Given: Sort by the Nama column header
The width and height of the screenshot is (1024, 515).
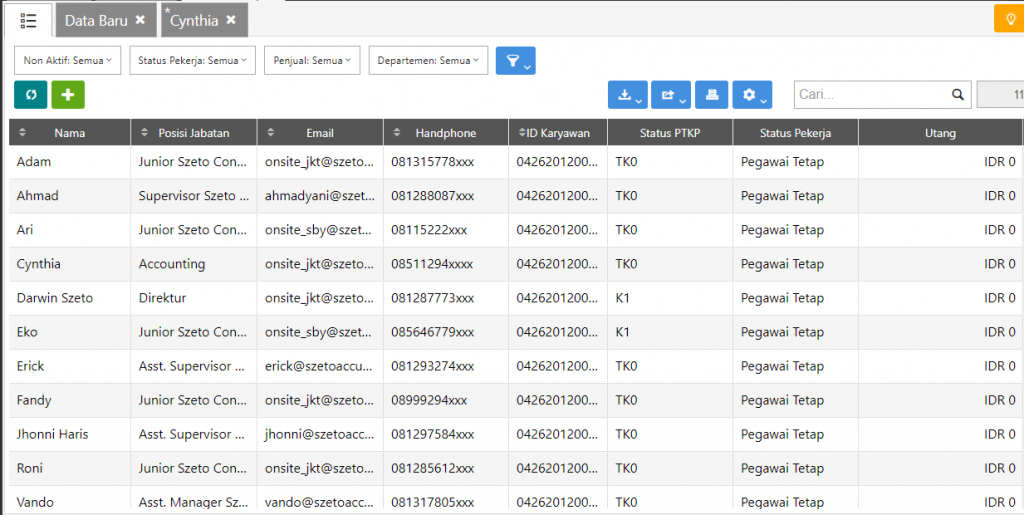Looking at the screenshot, I should click(x=69, y=133).
